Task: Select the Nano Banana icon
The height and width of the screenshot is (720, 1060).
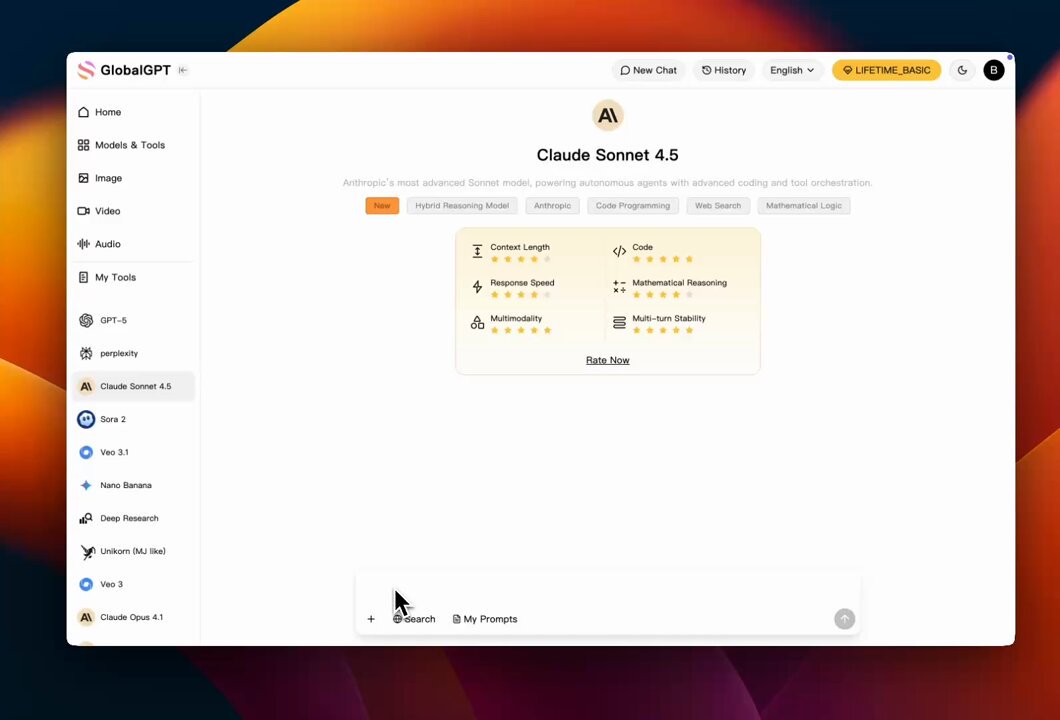Action: (x=86, y=485)
